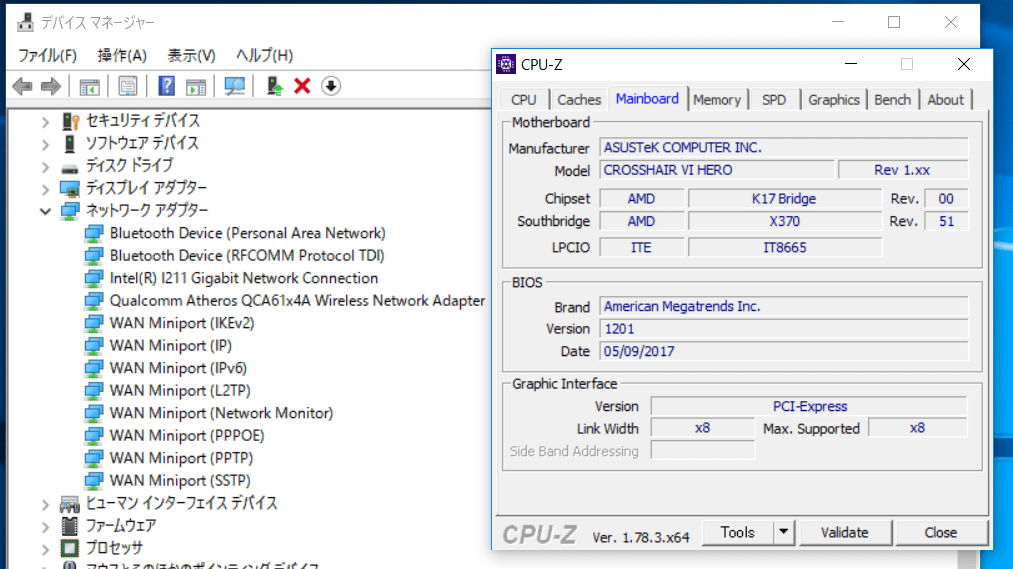This screenshot has width=1013, height=569.
Task: Click the action pane view toolbar icon
Action: tap(196, 86)
